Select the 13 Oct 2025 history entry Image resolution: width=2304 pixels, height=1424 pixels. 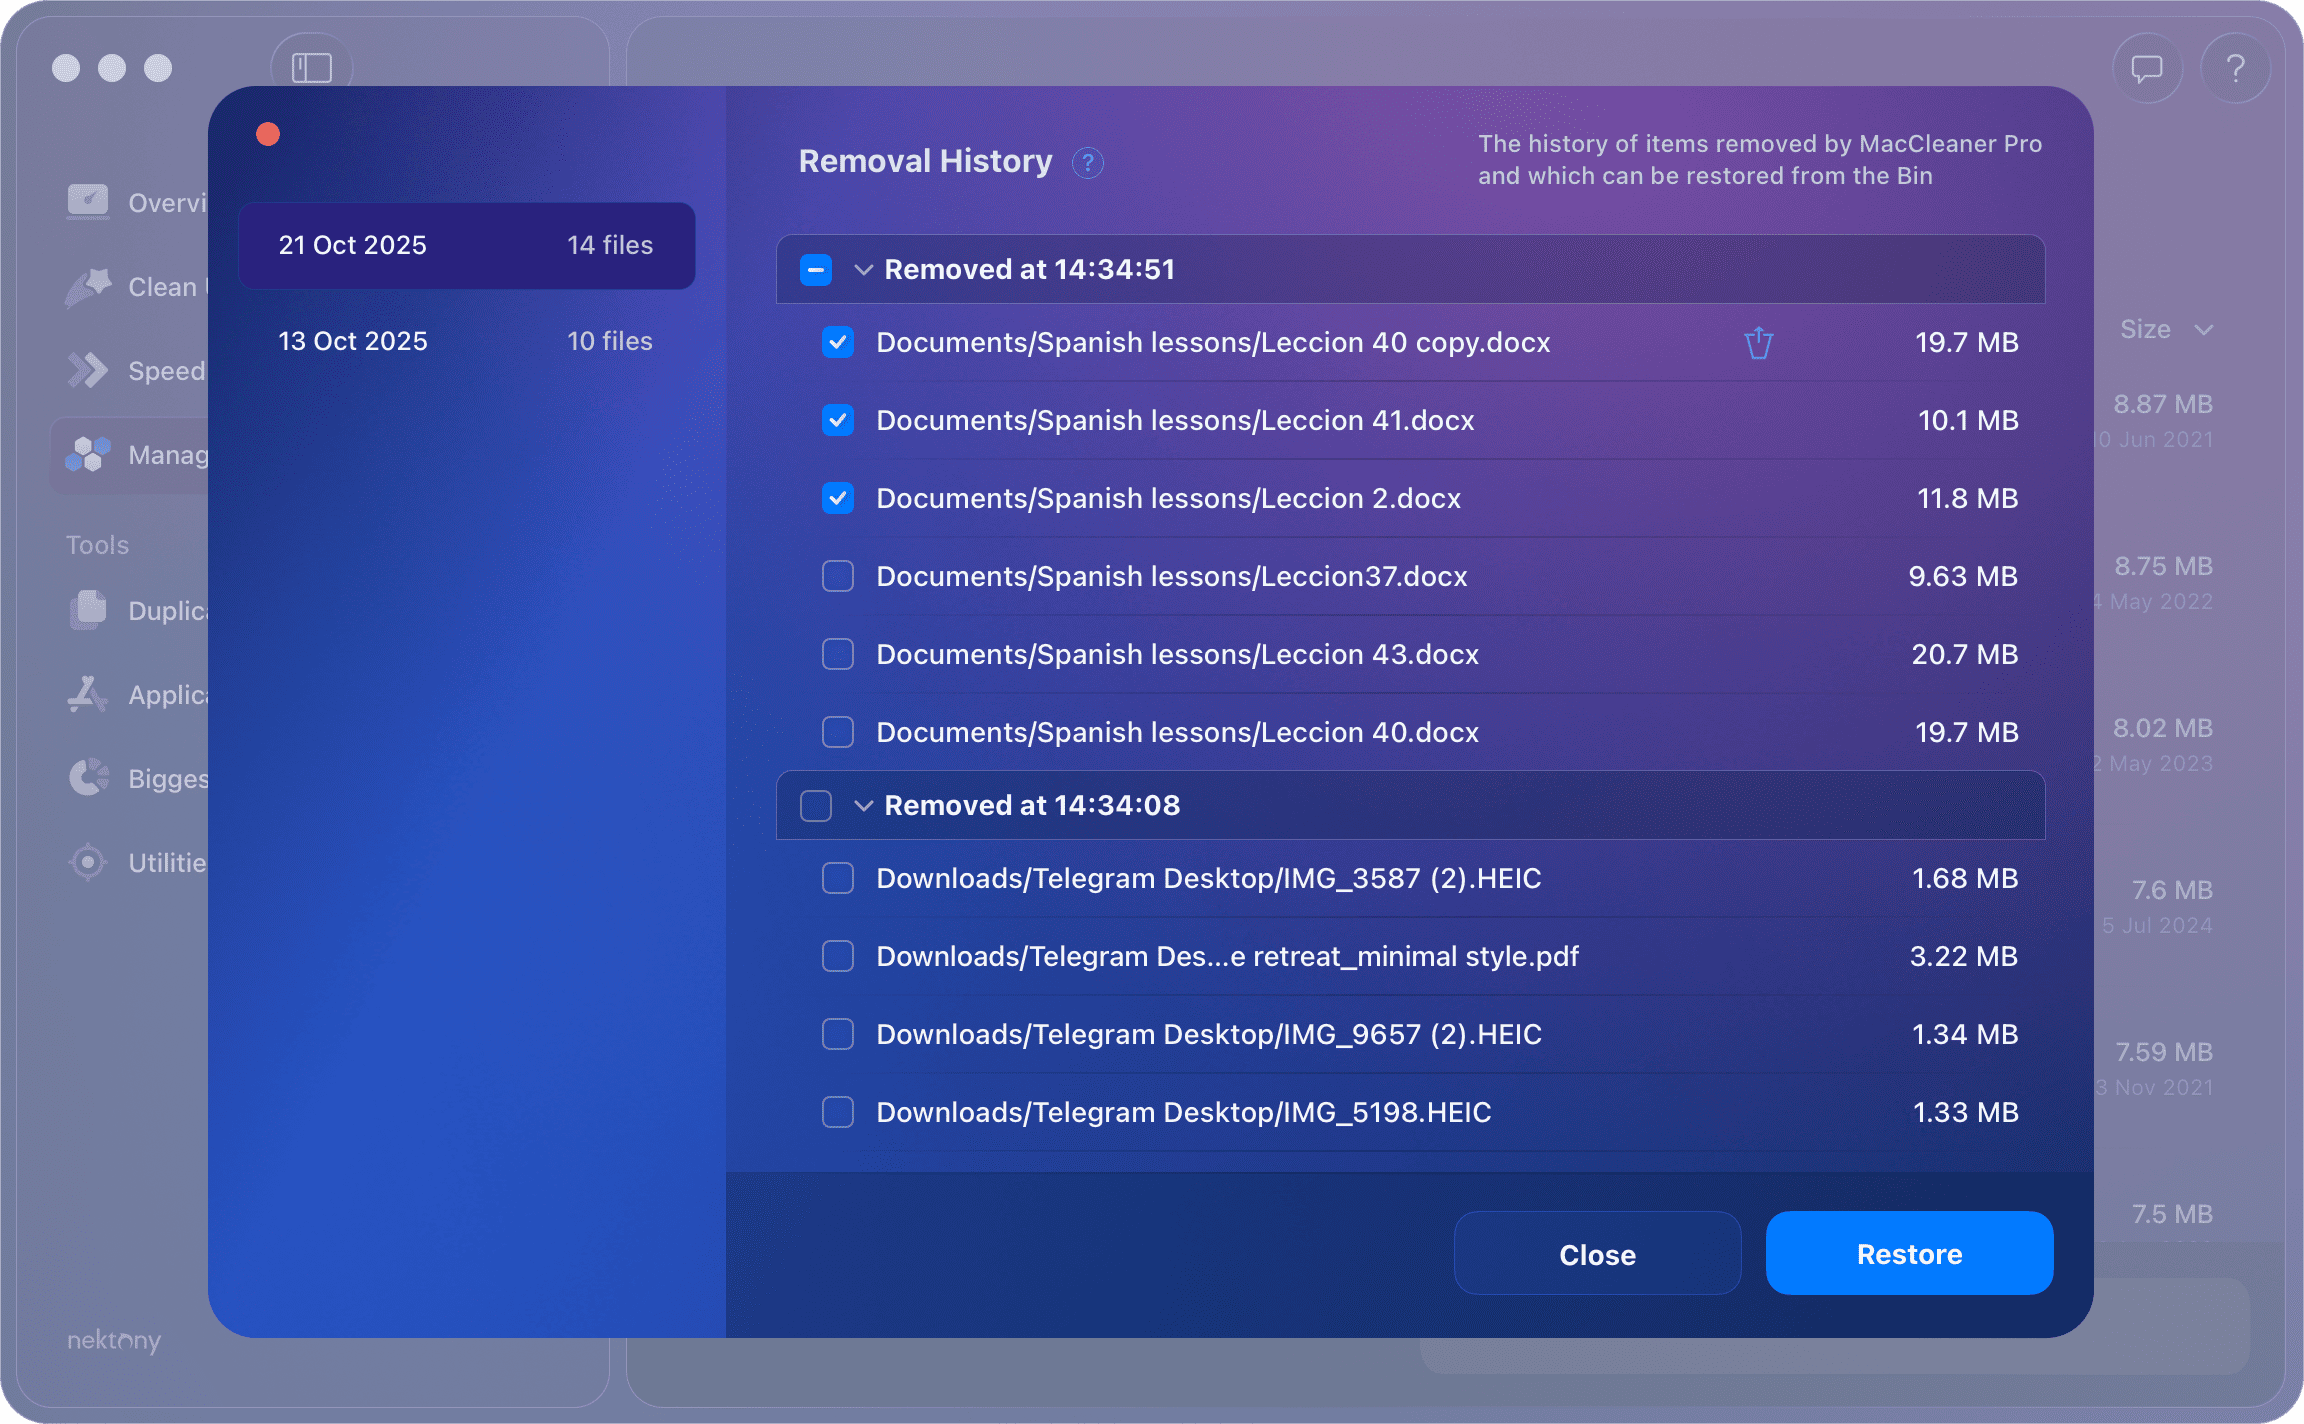tap(465, 340)
